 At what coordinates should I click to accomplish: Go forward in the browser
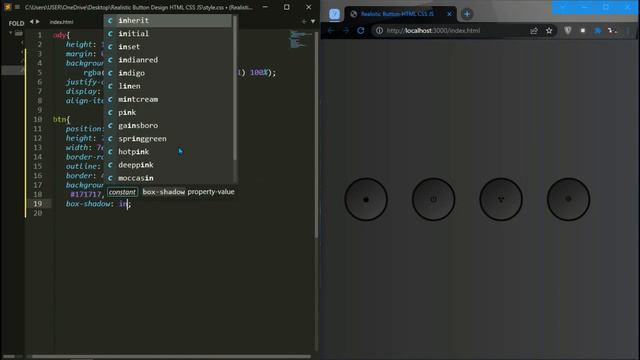click(x=346, y=31)
